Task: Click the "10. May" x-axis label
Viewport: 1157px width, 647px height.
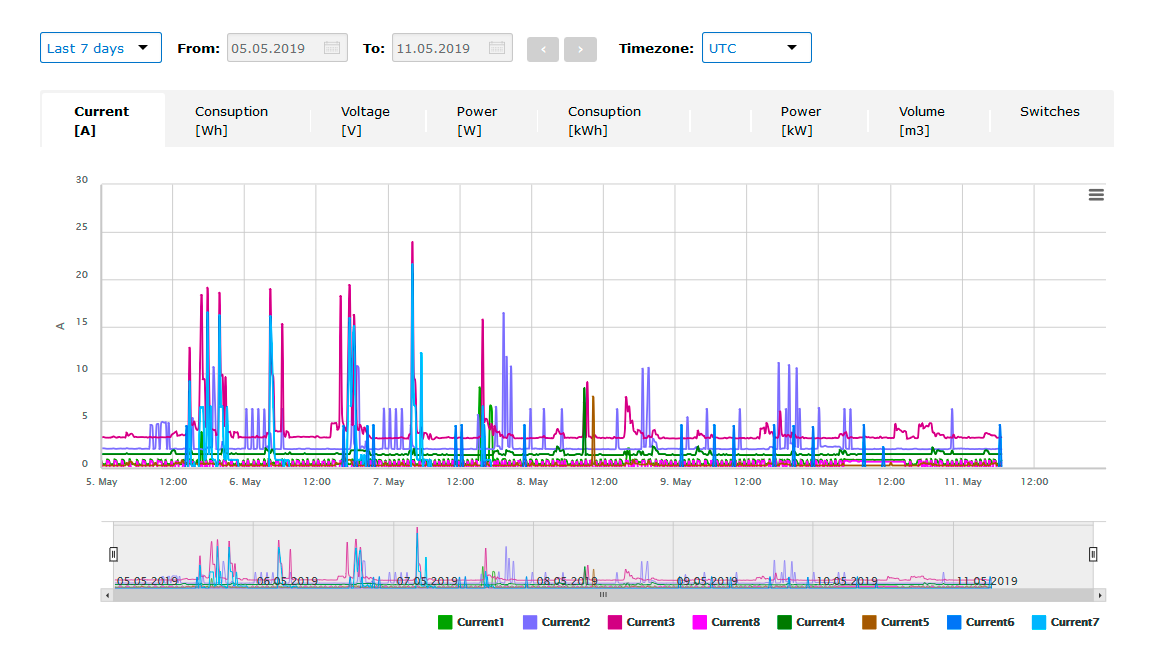Action: click(x=820, y=482)
